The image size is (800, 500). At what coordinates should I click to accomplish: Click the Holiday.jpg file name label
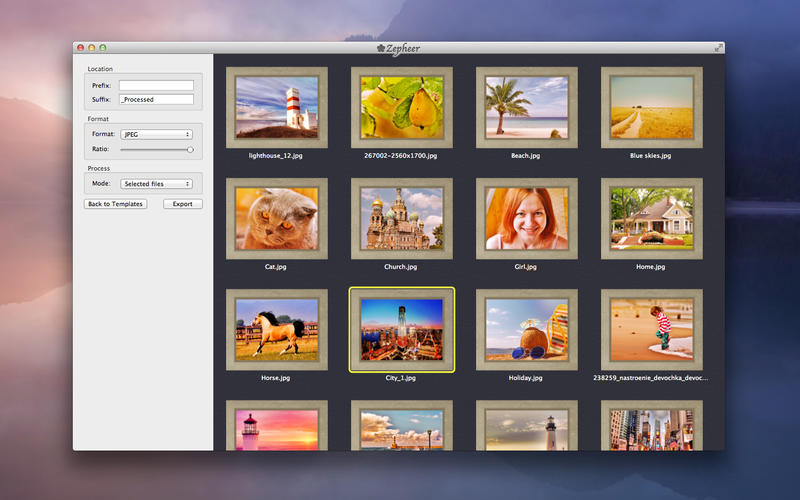[526, 378]
